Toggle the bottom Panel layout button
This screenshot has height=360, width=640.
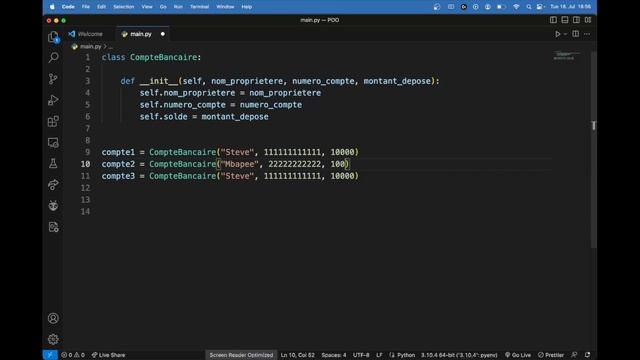pos(564,20)
